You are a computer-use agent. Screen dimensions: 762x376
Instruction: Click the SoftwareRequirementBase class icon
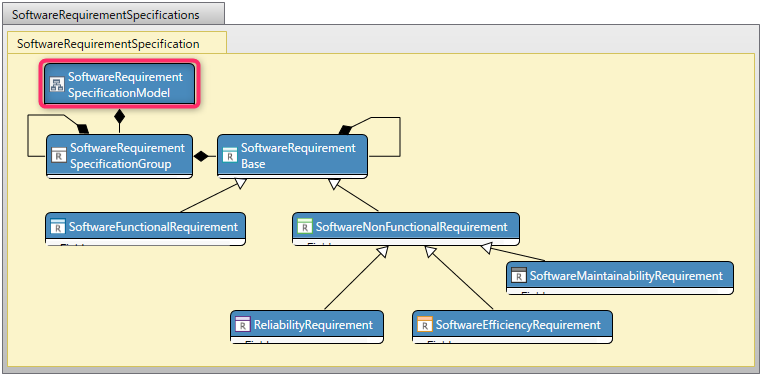(229, 155)
